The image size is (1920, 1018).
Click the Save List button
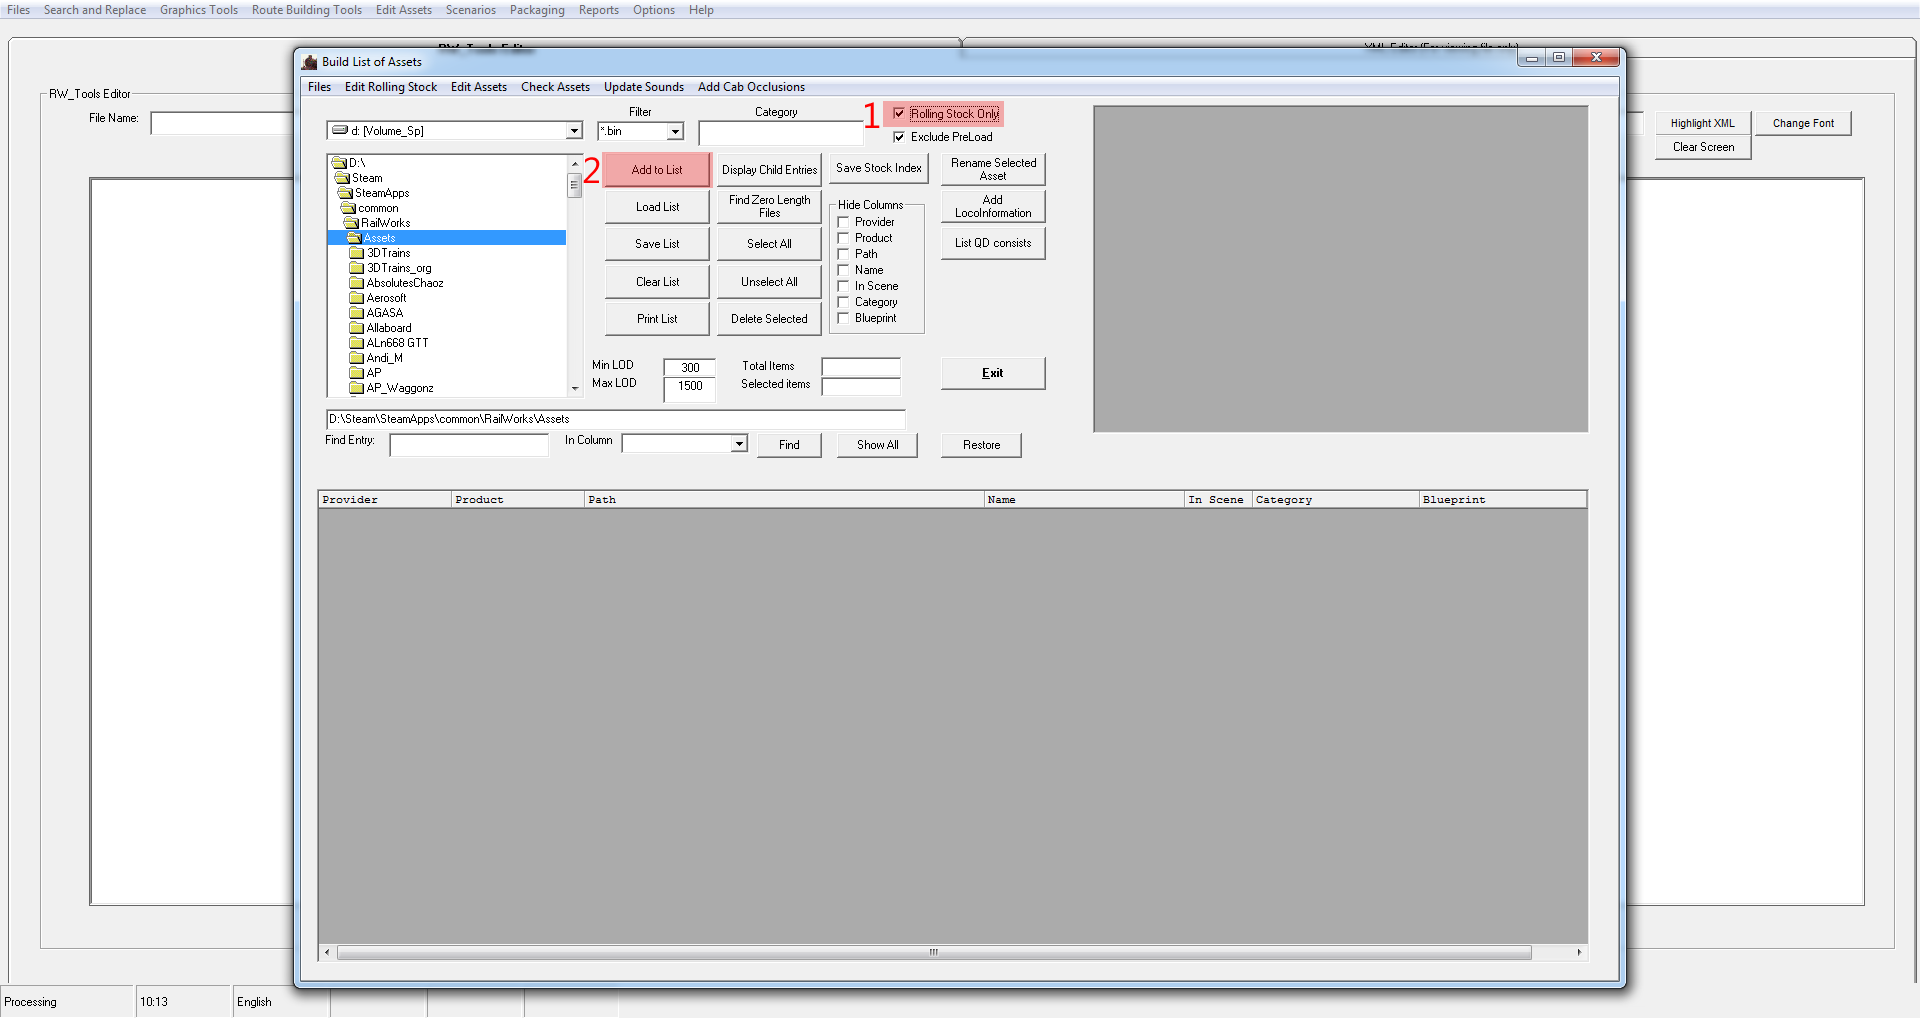tap(657, 244)
